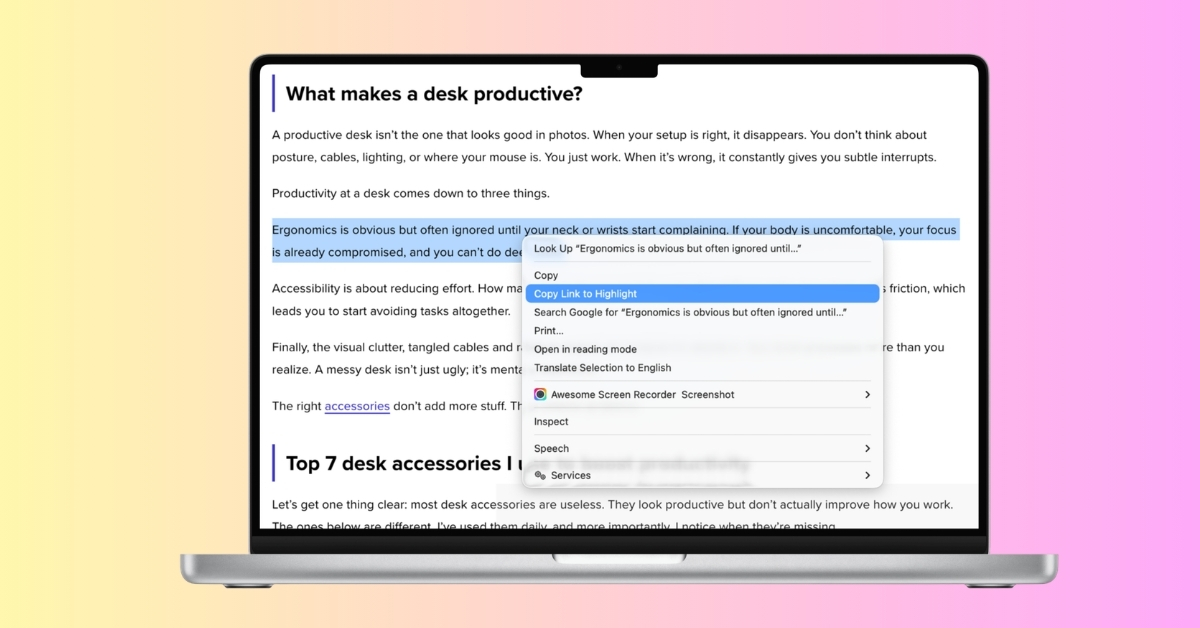This screenshot has height=628, width=1200.
Task: Expand the Services submenu chevron
Action: coord(867,476)
